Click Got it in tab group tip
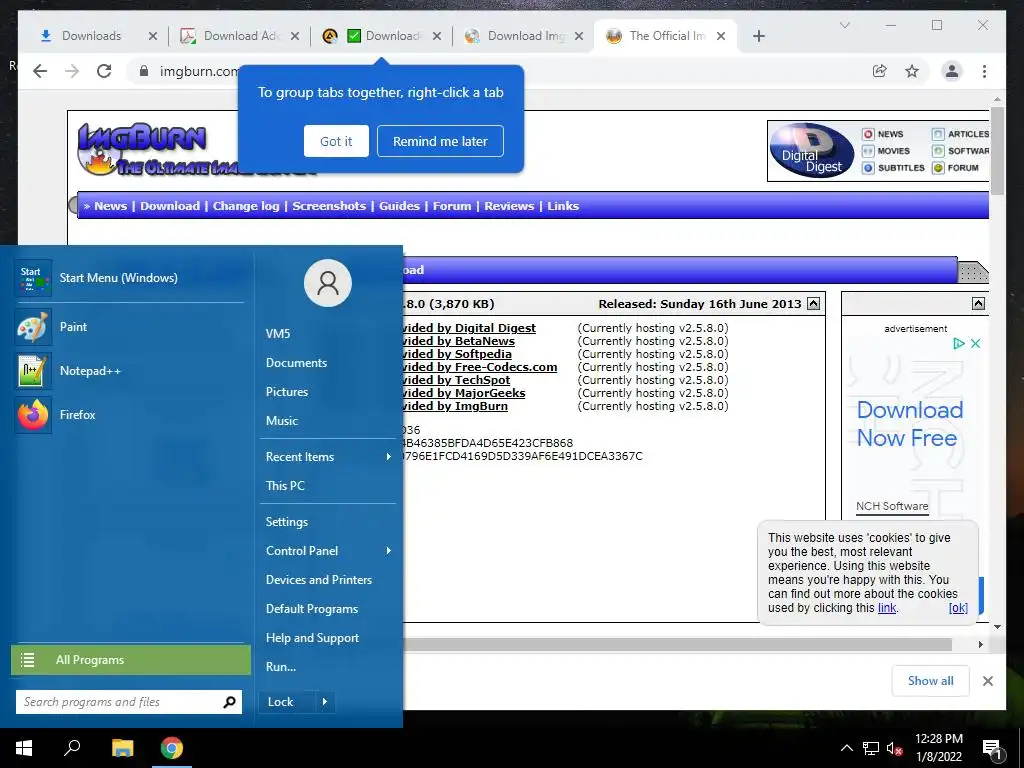The image size is (1024, 768). coord(336,141)
